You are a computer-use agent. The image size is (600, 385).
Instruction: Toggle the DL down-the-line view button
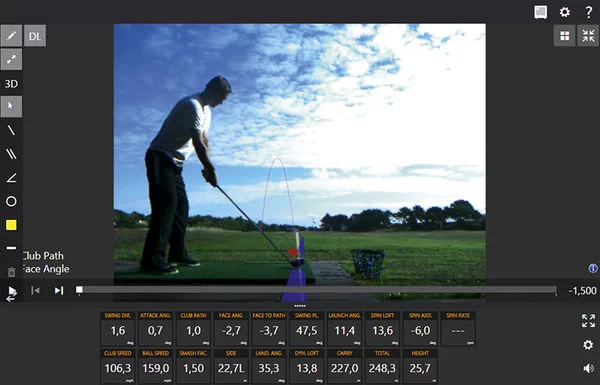point(35,36)
